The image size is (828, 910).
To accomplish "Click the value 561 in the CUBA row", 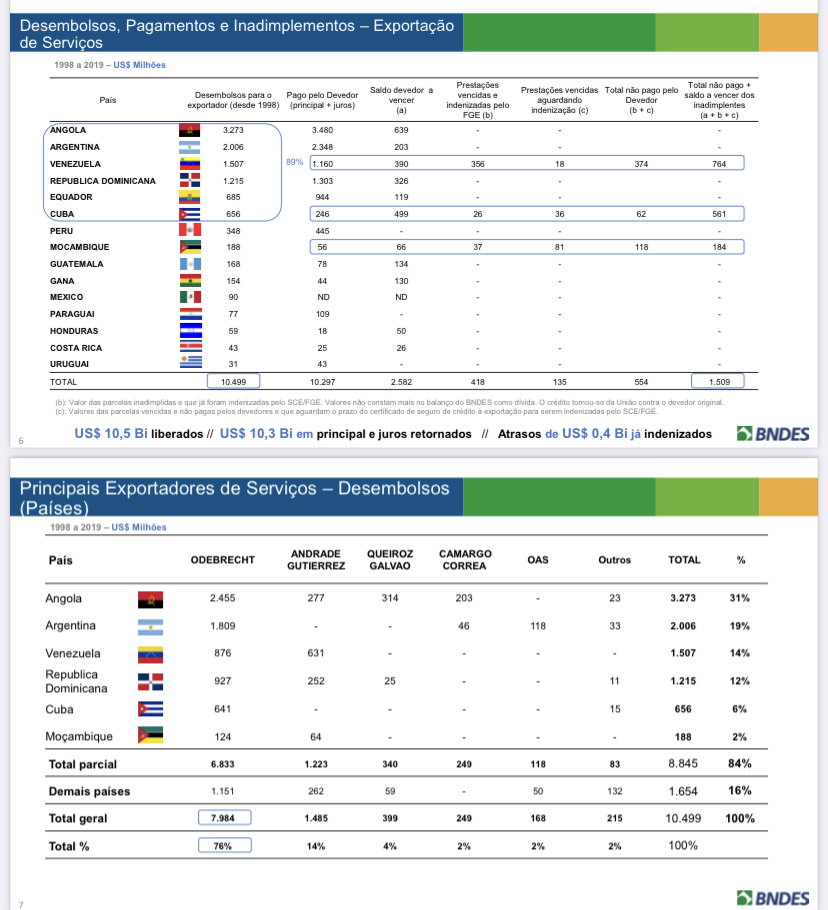I will point(719,214).
